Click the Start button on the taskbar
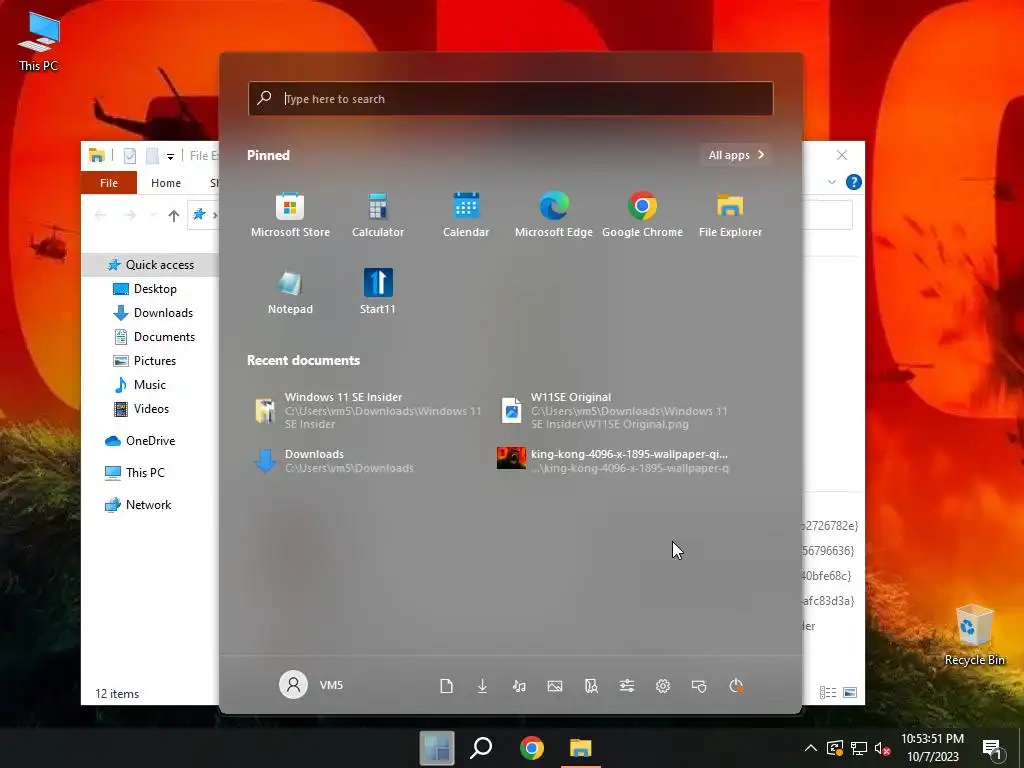 pyautogui.click(x=437, y=748)
